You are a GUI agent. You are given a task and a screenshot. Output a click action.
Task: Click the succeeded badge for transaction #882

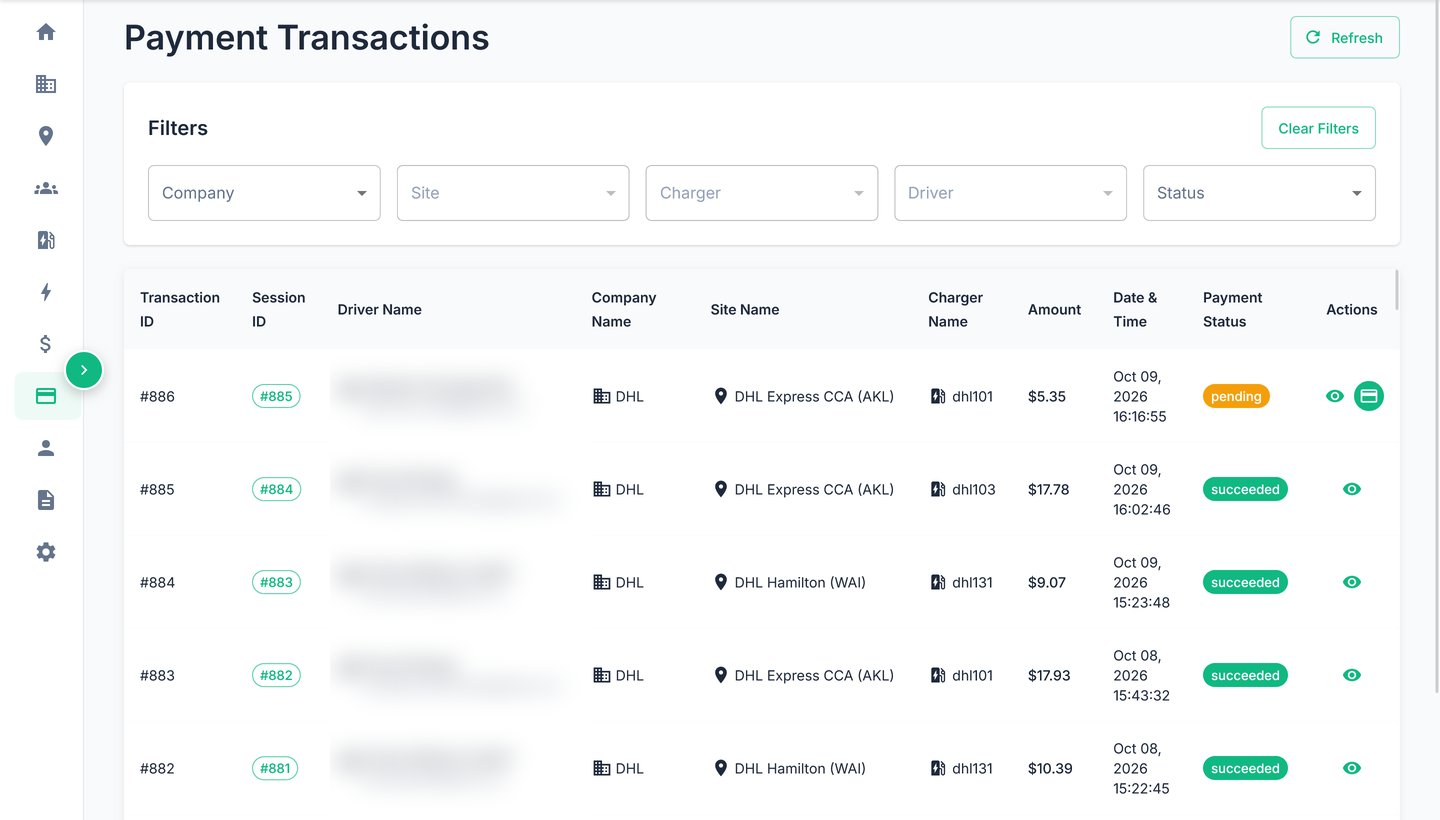pos(1245,768)
